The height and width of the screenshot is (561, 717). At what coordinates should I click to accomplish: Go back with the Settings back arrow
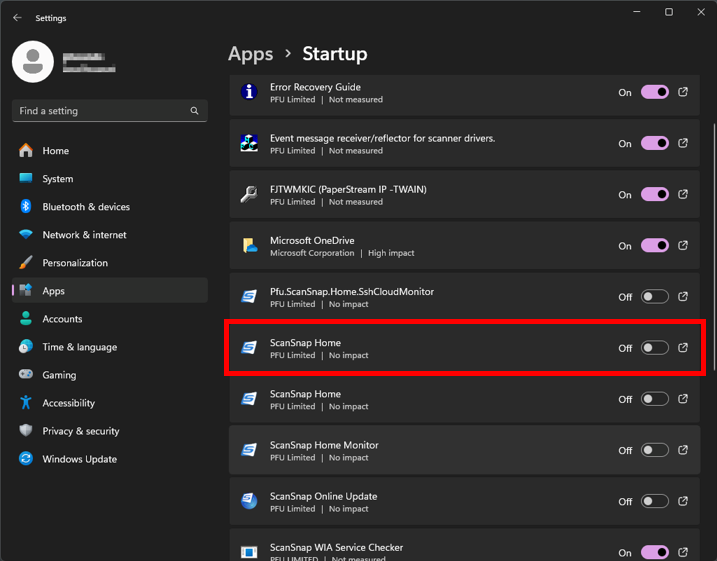(17, 17)
